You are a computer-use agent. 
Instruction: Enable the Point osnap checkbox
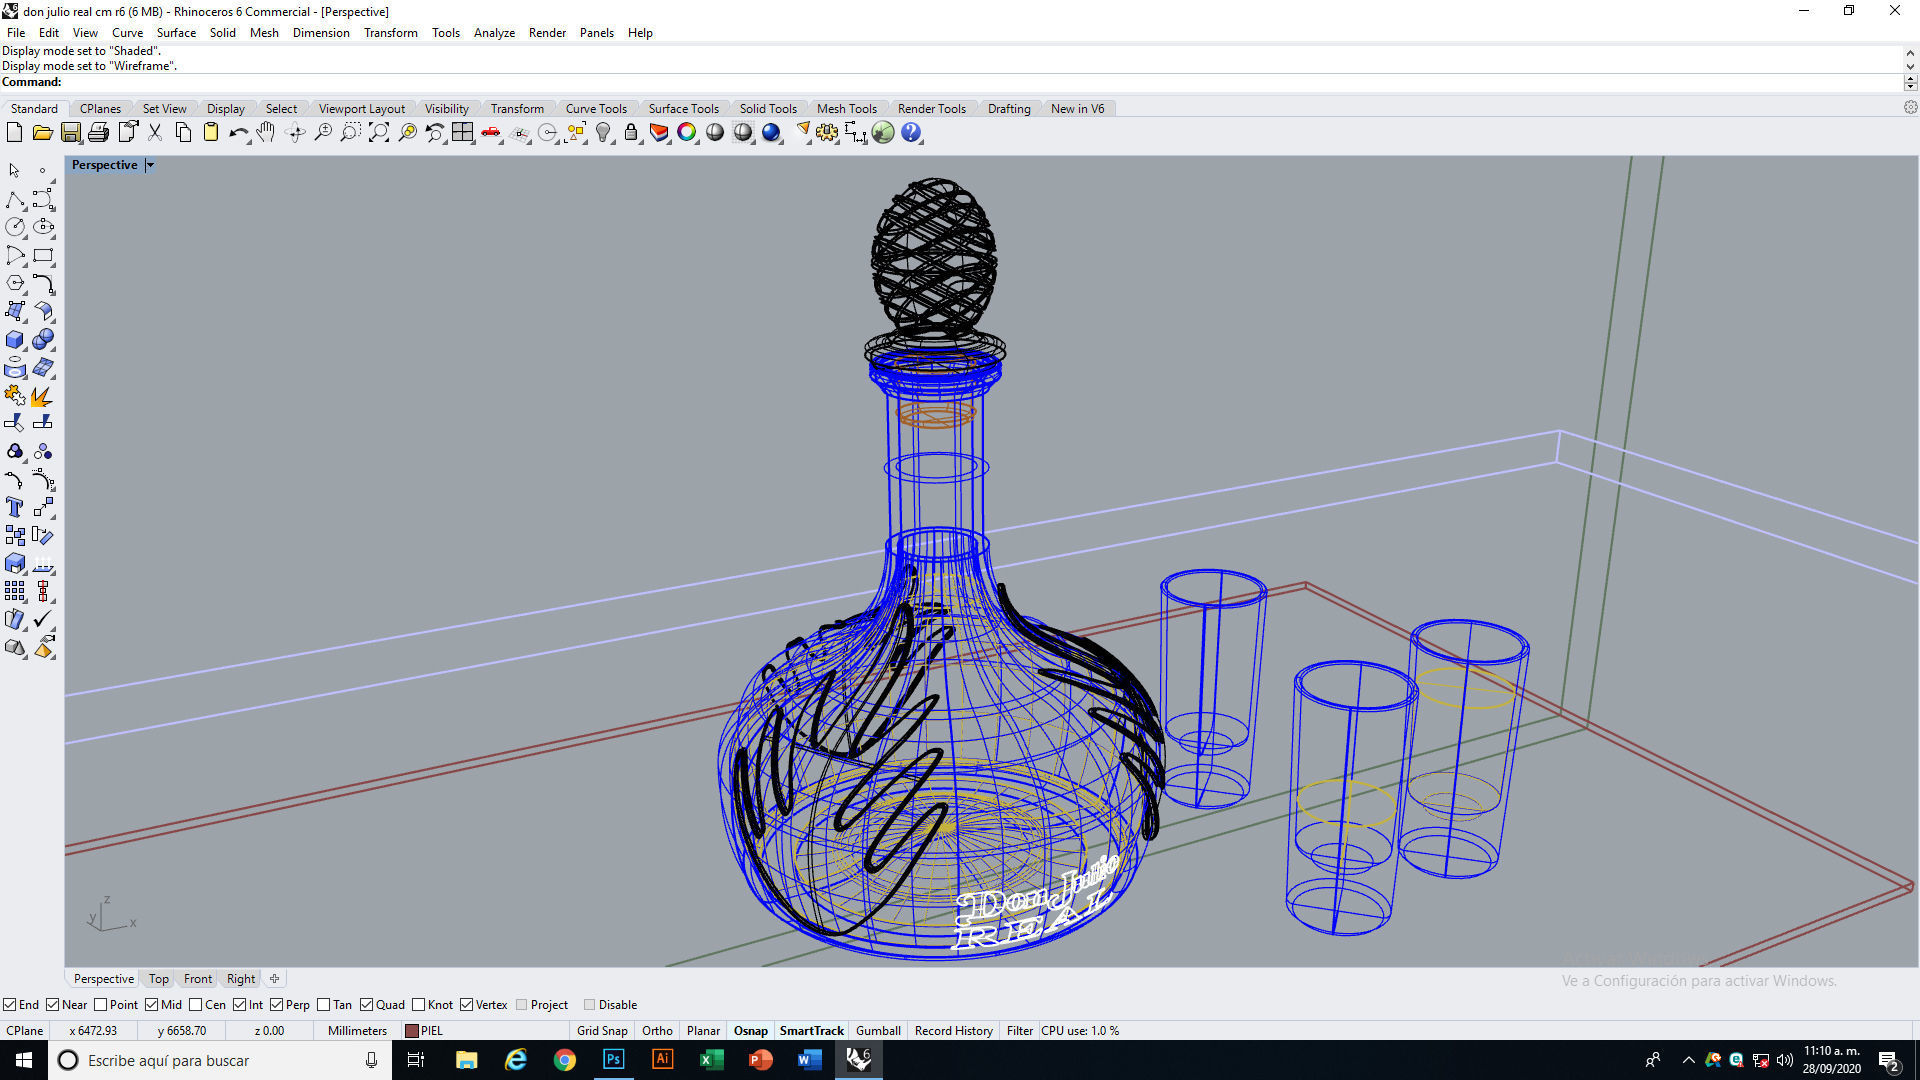click(x=100, y=1005)
